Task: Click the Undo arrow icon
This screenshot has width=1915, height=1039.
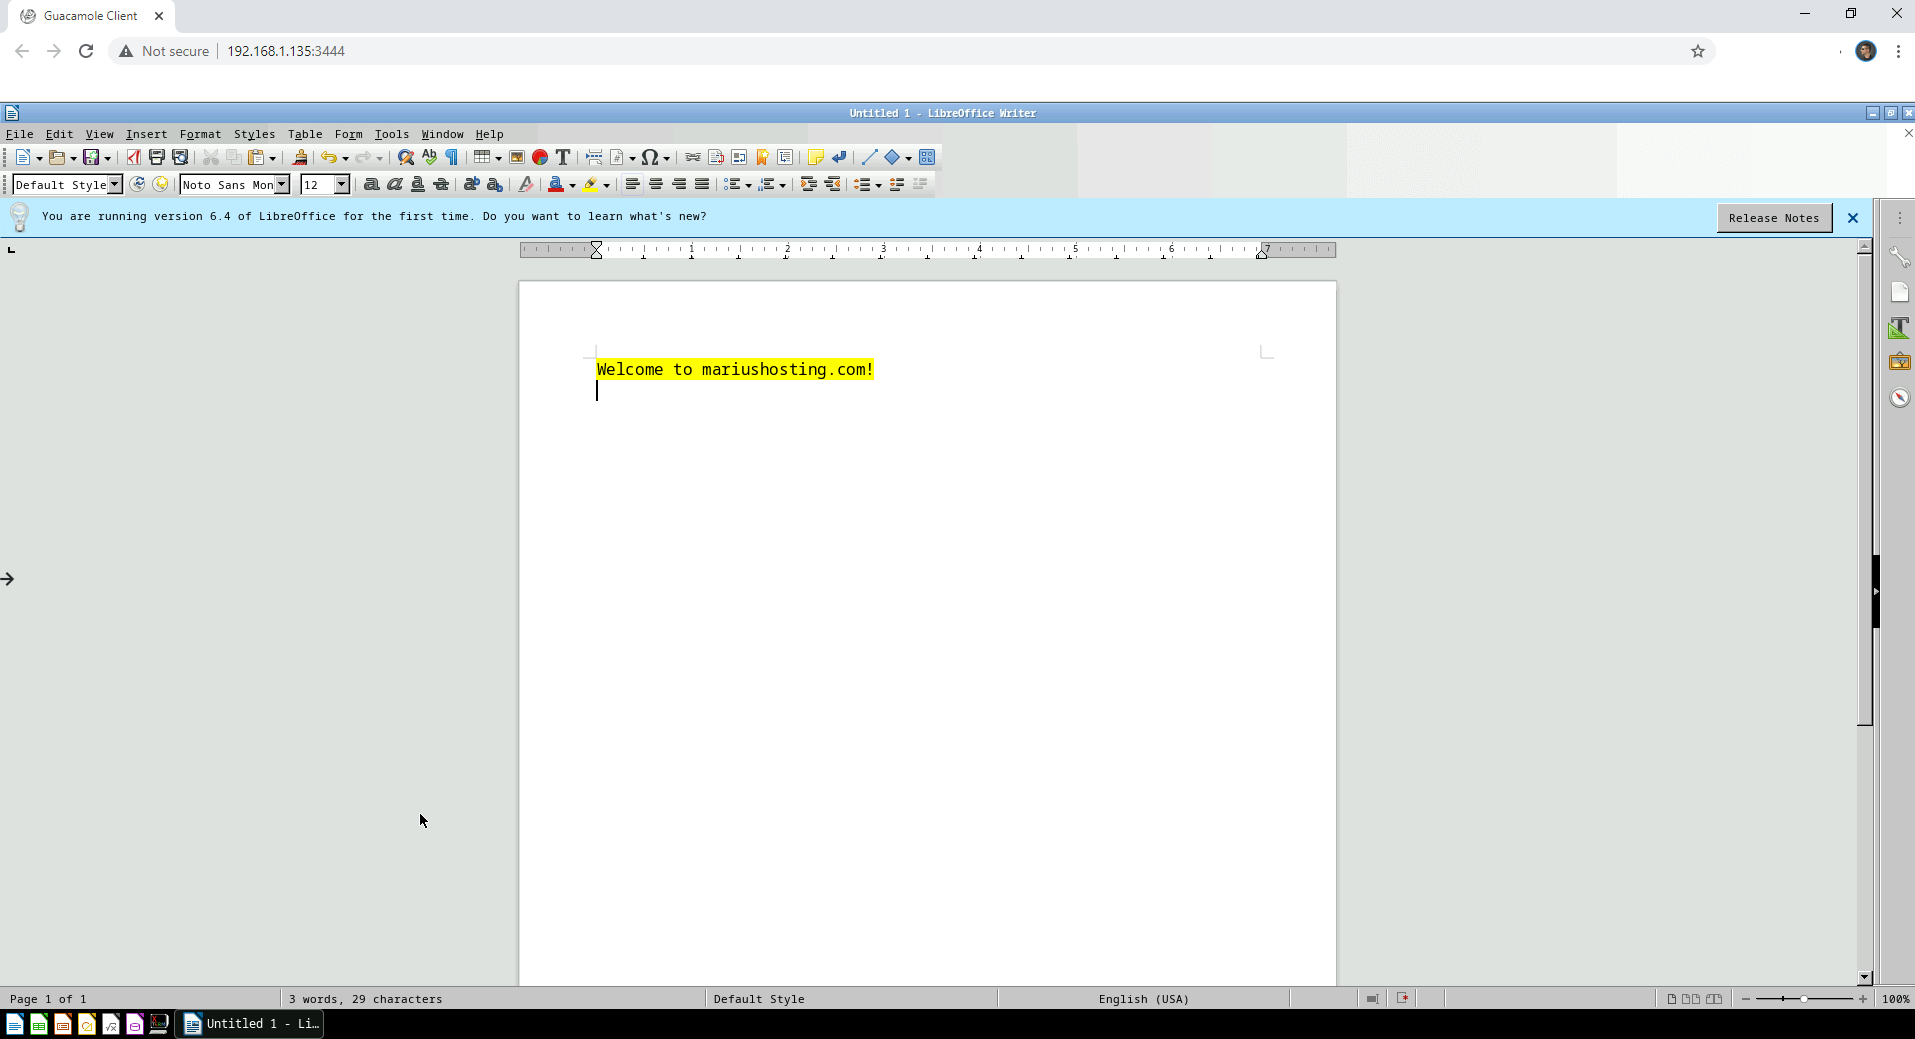Action: coord(328,157)
